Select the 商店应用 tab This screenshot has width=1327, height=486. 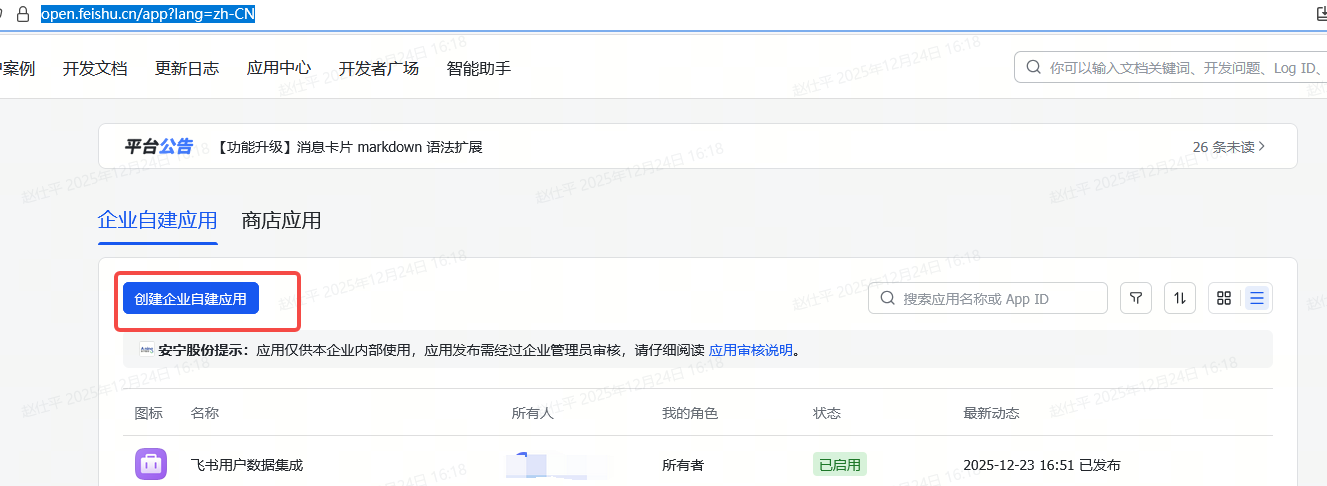[x=282, y=220]
